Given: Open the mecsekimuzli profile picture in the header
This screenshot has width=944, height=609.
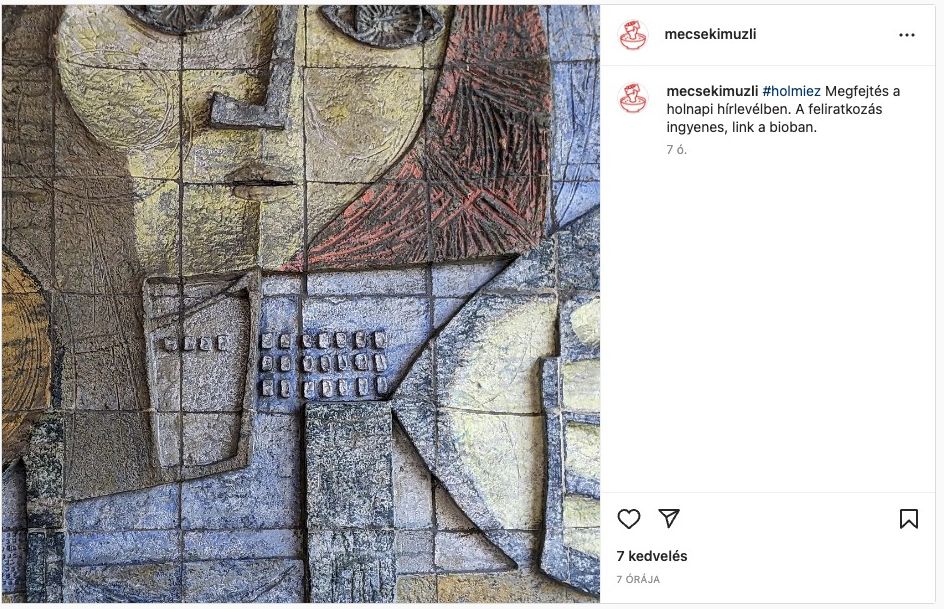Looking at the screenshot, I should point(633,35).
